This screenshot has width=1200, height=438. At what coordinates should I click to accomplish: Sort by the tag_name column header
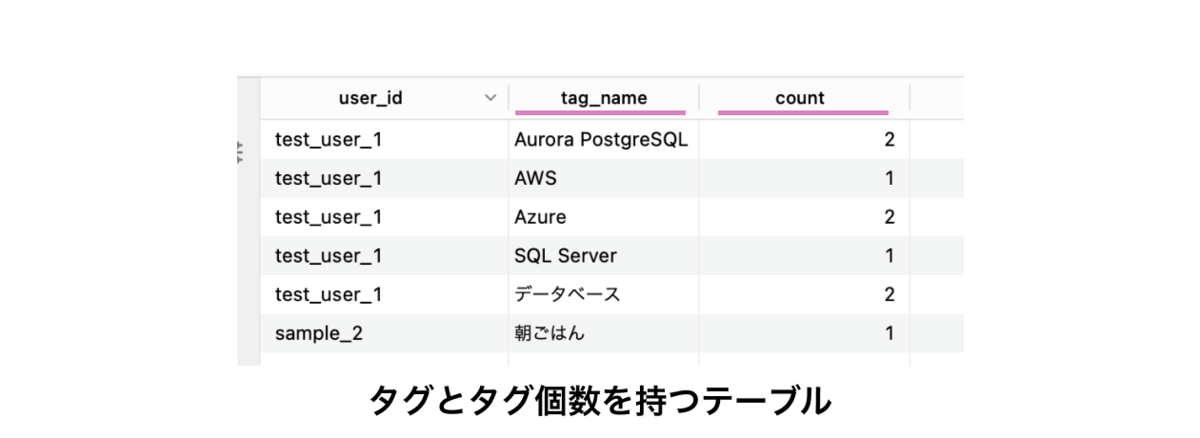pos(603,98)
